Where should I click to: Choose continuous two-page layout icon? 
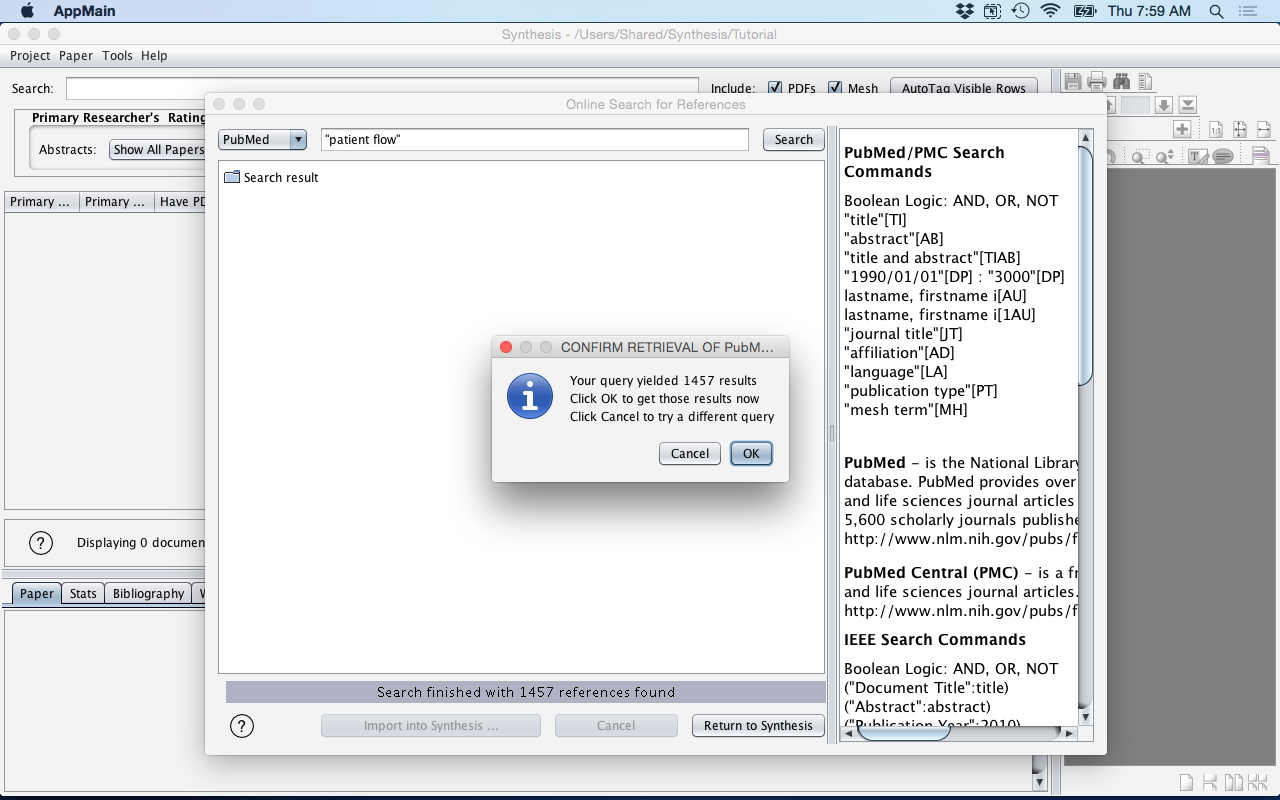[x=1257, y=782]
